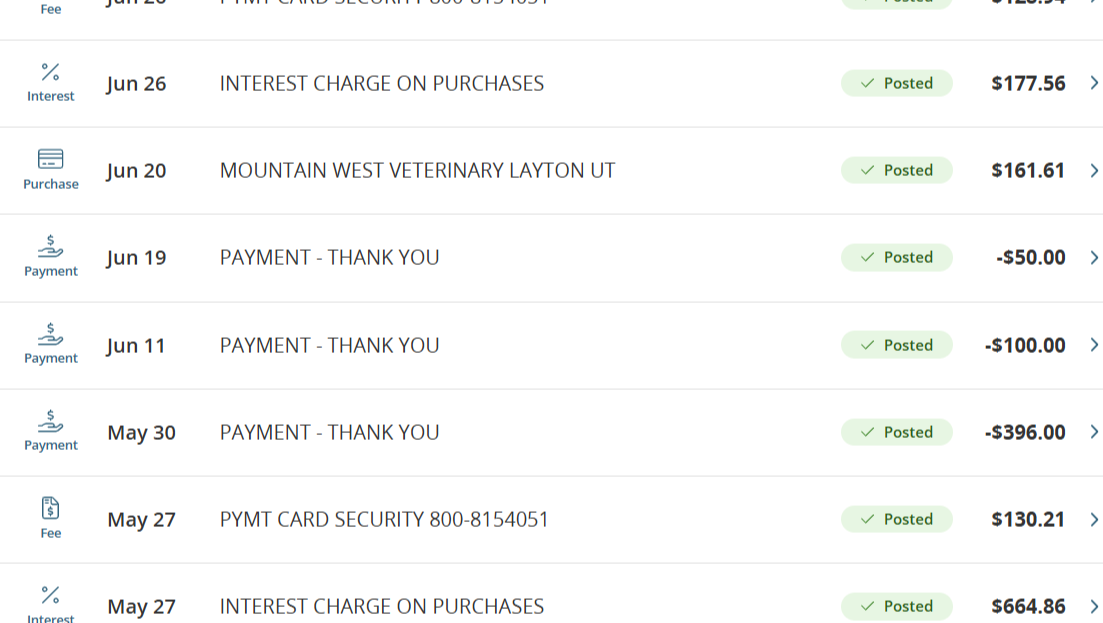Open MOUNTAIN WEST VETERINARY LAYTON UT transaction
This screenshot has height=623, width=1103.
click(x=417, y=171)
